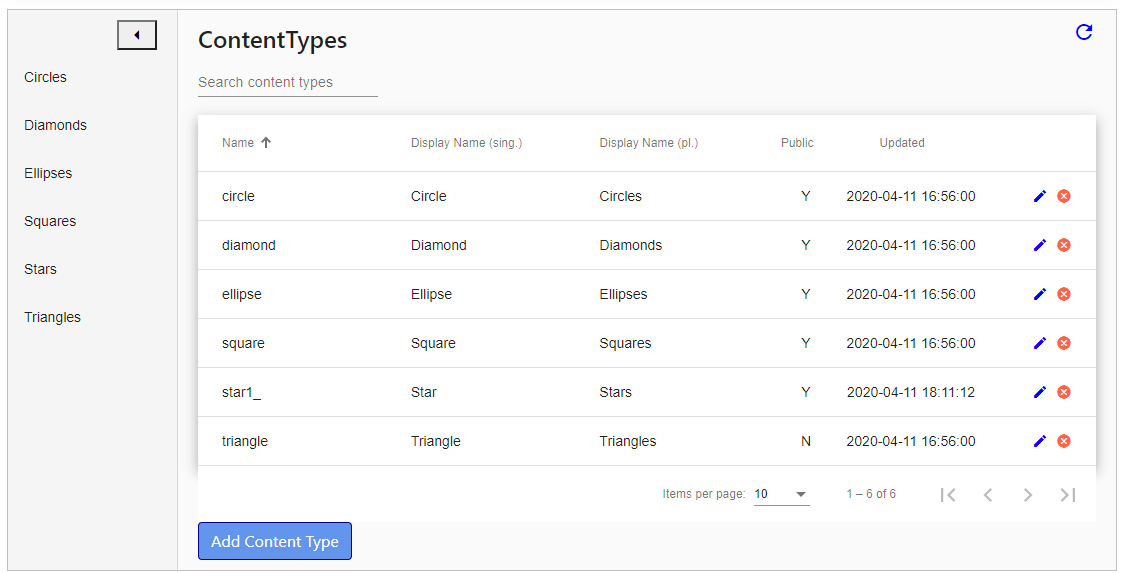Select Triangles in the sidebar
The height and width of the screenshot is (573, 1121).
pyautogui.click(x=53, y=317)
